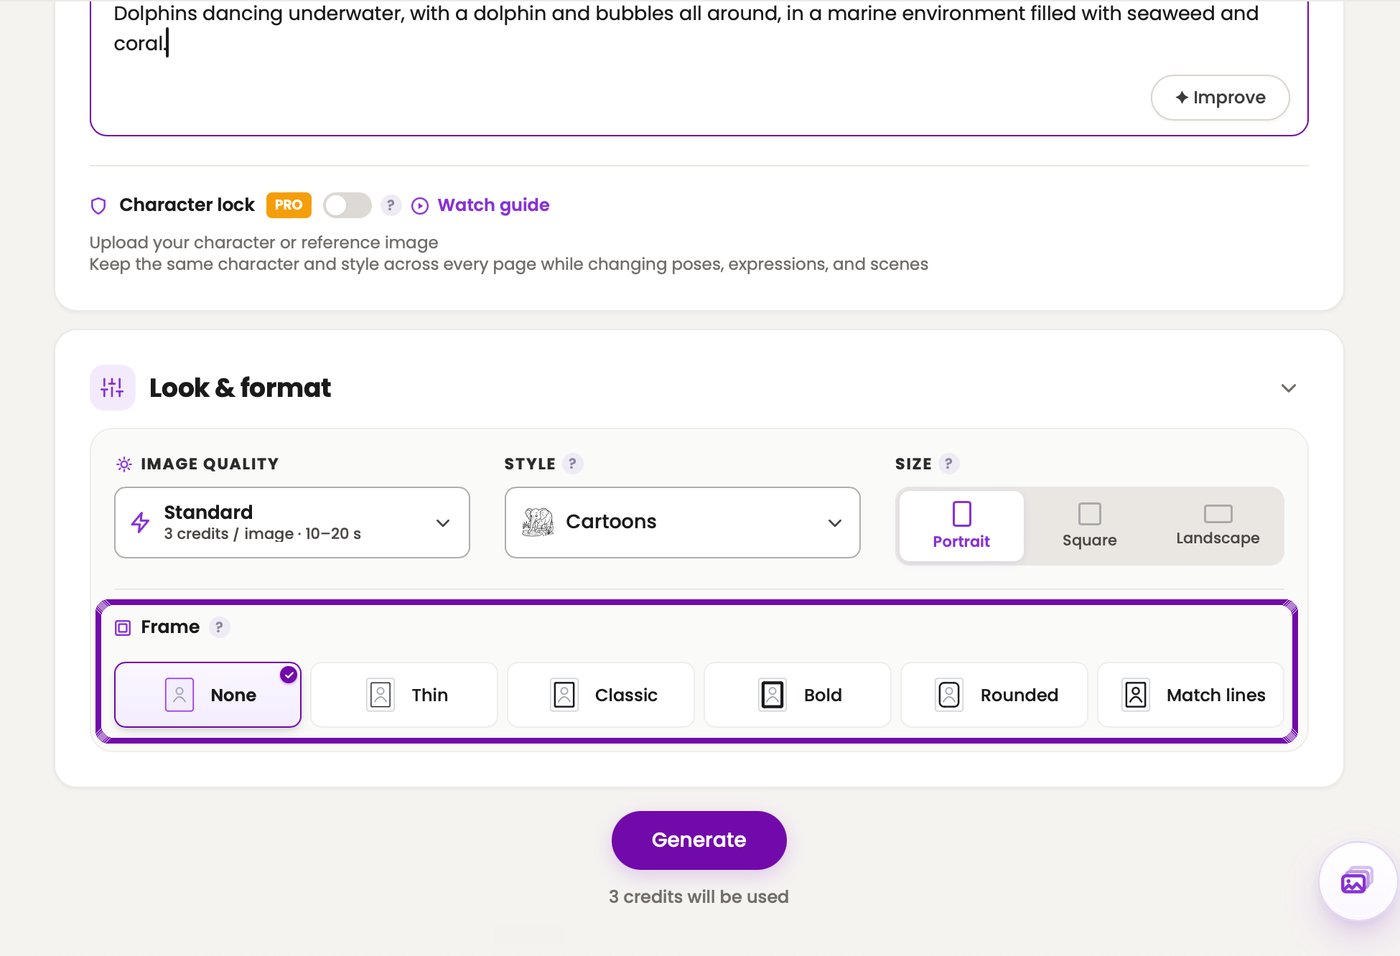
Task: Click the "3 credits will be used" text
Action: point(699,897)
